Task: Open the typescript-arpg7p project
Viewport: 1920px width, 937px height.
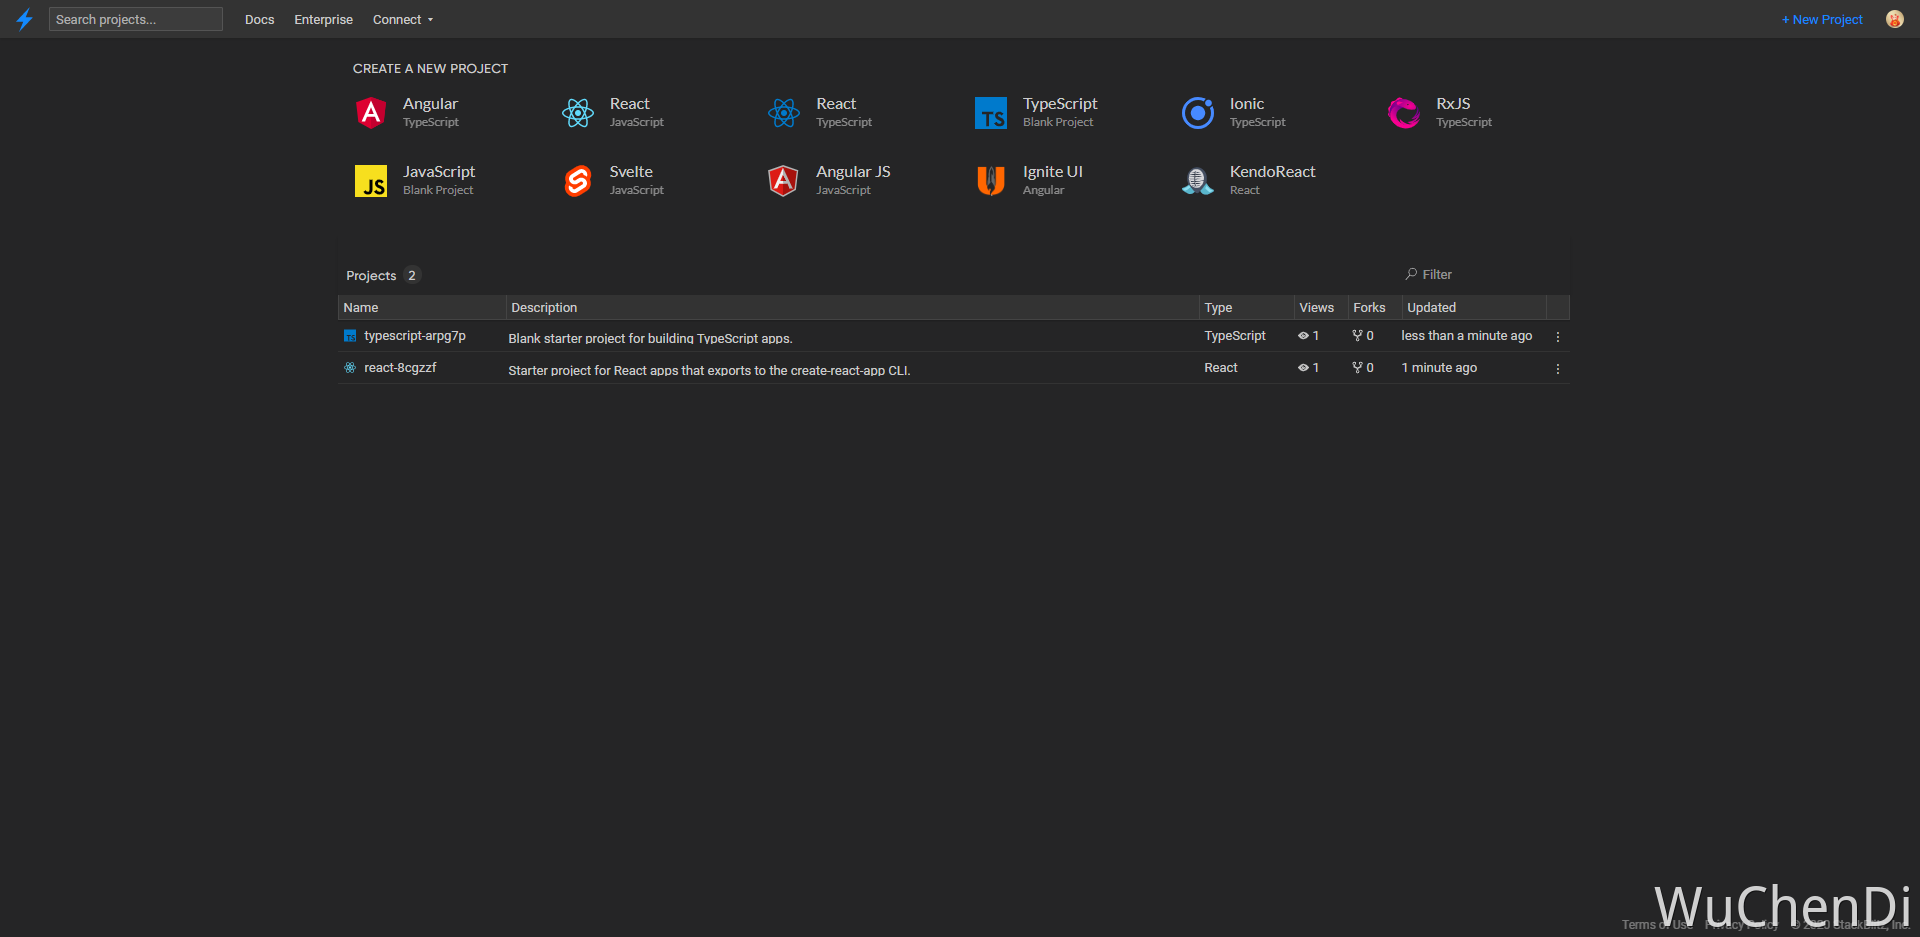Action: (415, 336)
